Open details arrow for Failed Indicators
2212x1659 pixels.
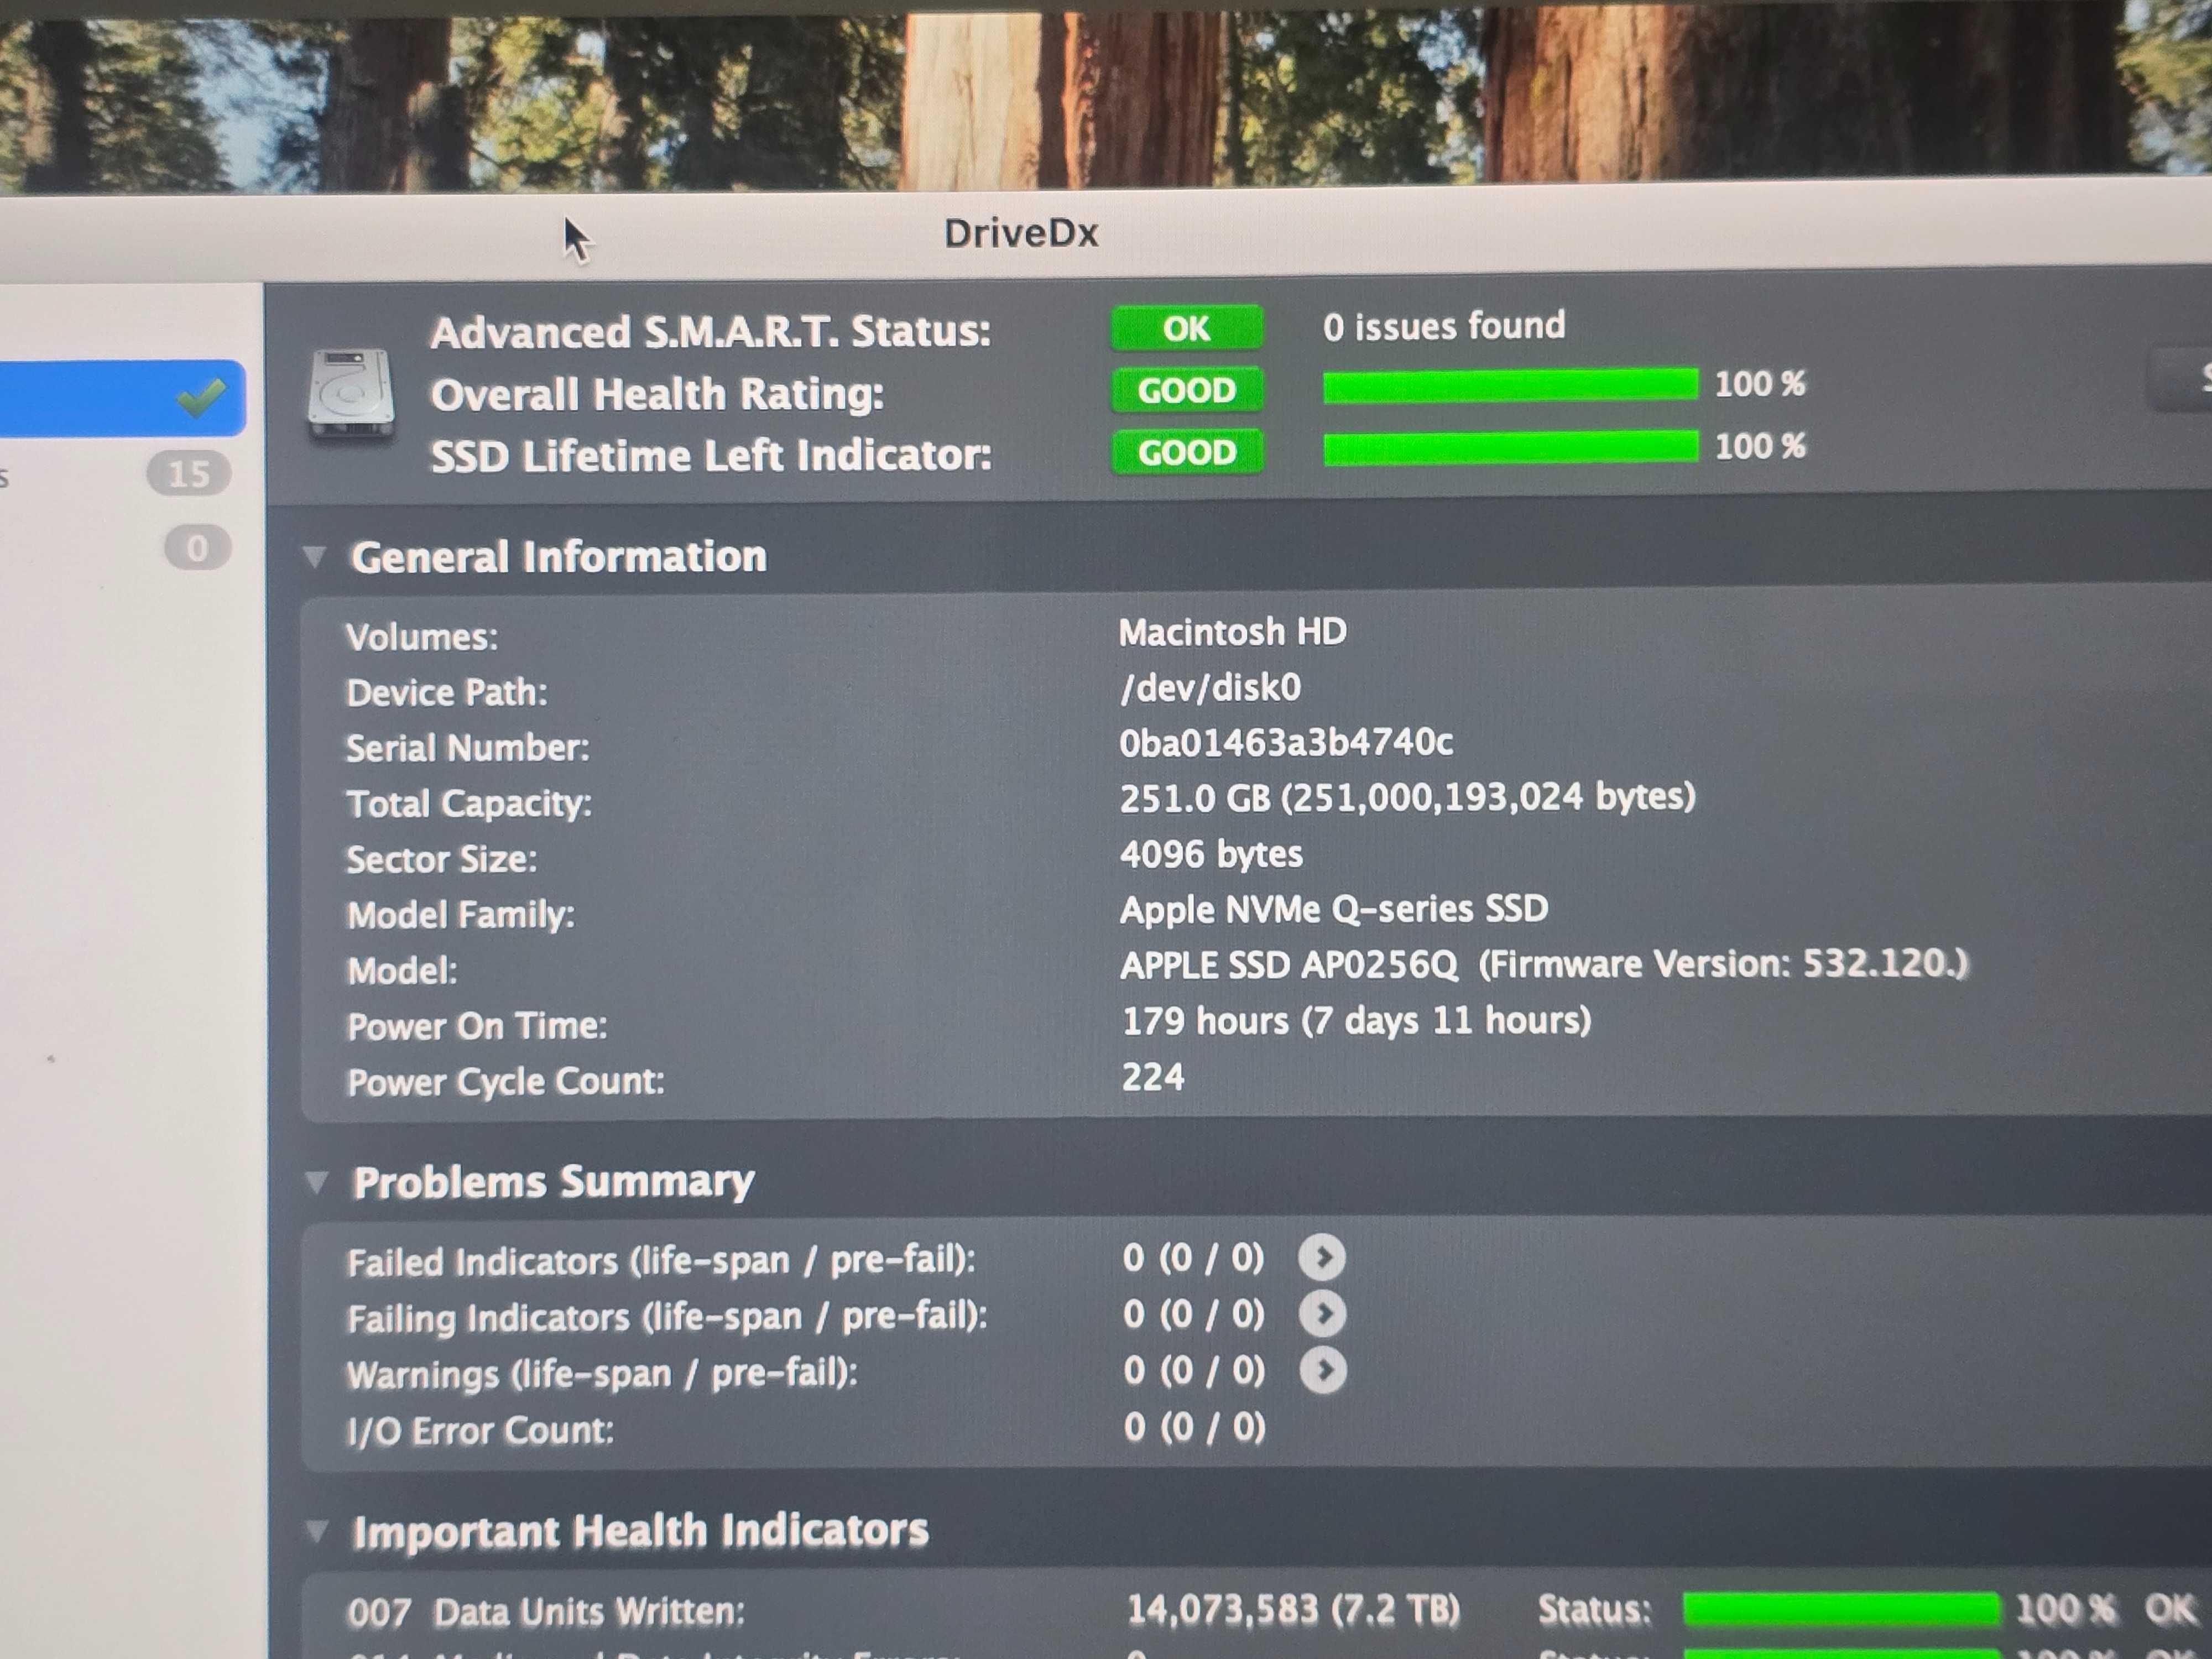coord(1322,1258)
